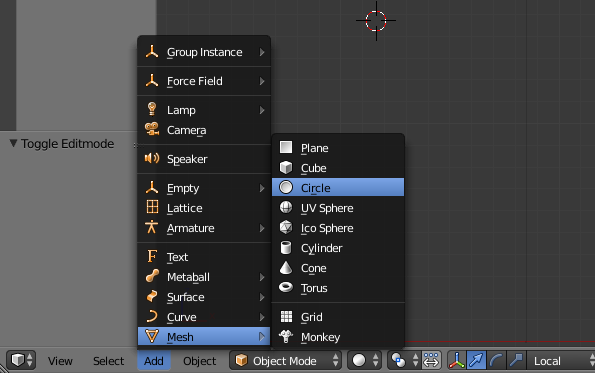Click the Monkey head icon
The width and height of the screenshot is (595, 373).
286,336
